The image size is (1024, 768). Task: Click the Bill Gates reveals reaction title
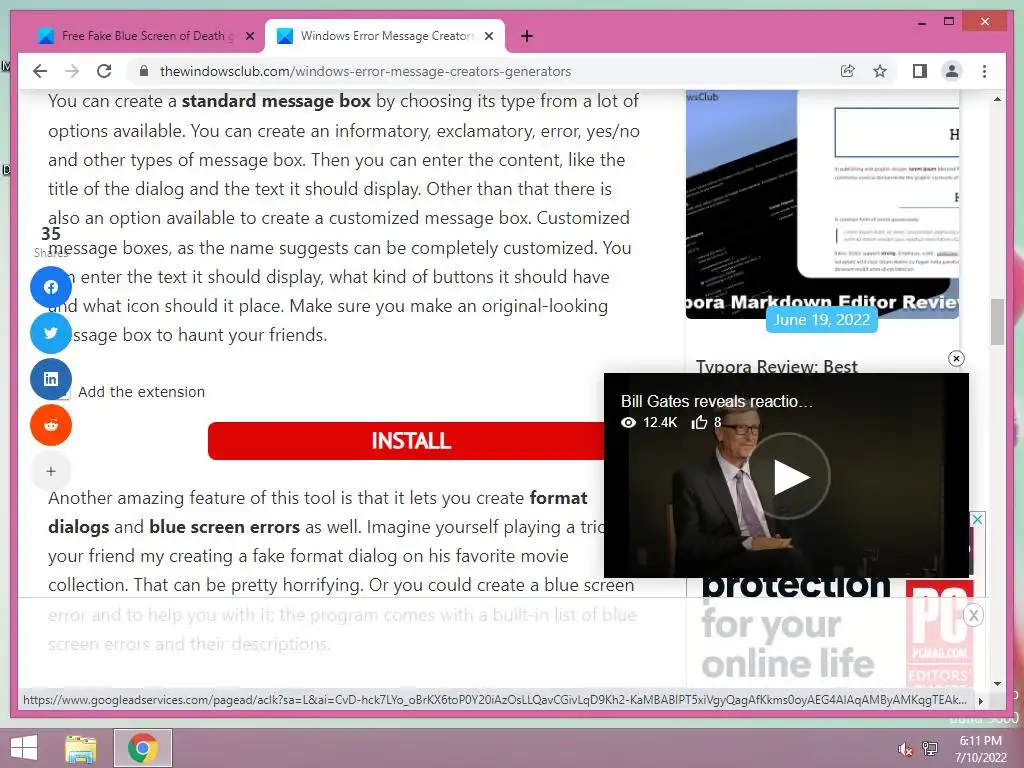click(716, 401)
